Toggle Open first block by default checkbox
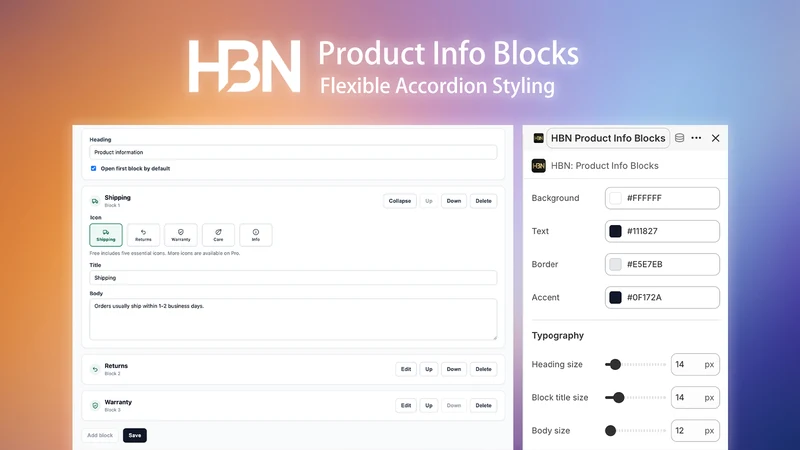 click(93, 168)
